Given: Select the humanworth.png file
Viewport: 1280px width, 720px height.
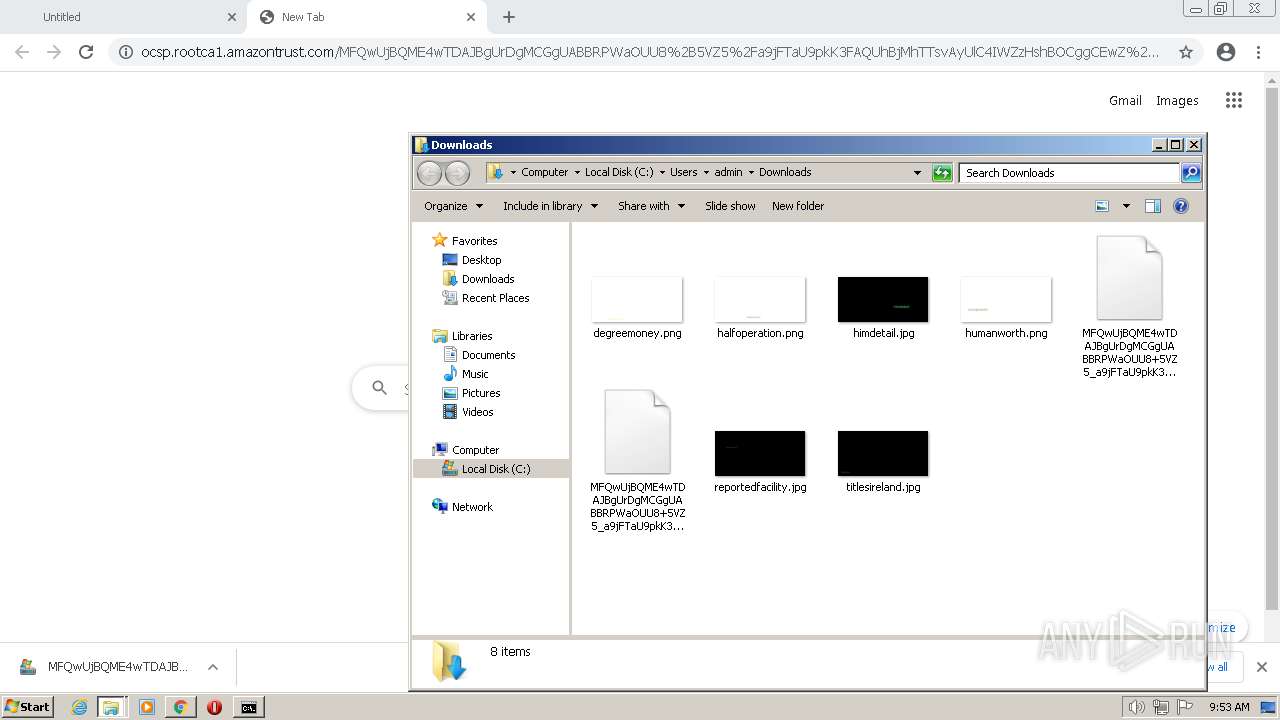Looking at the screenshot, I should pos(1006,308).
